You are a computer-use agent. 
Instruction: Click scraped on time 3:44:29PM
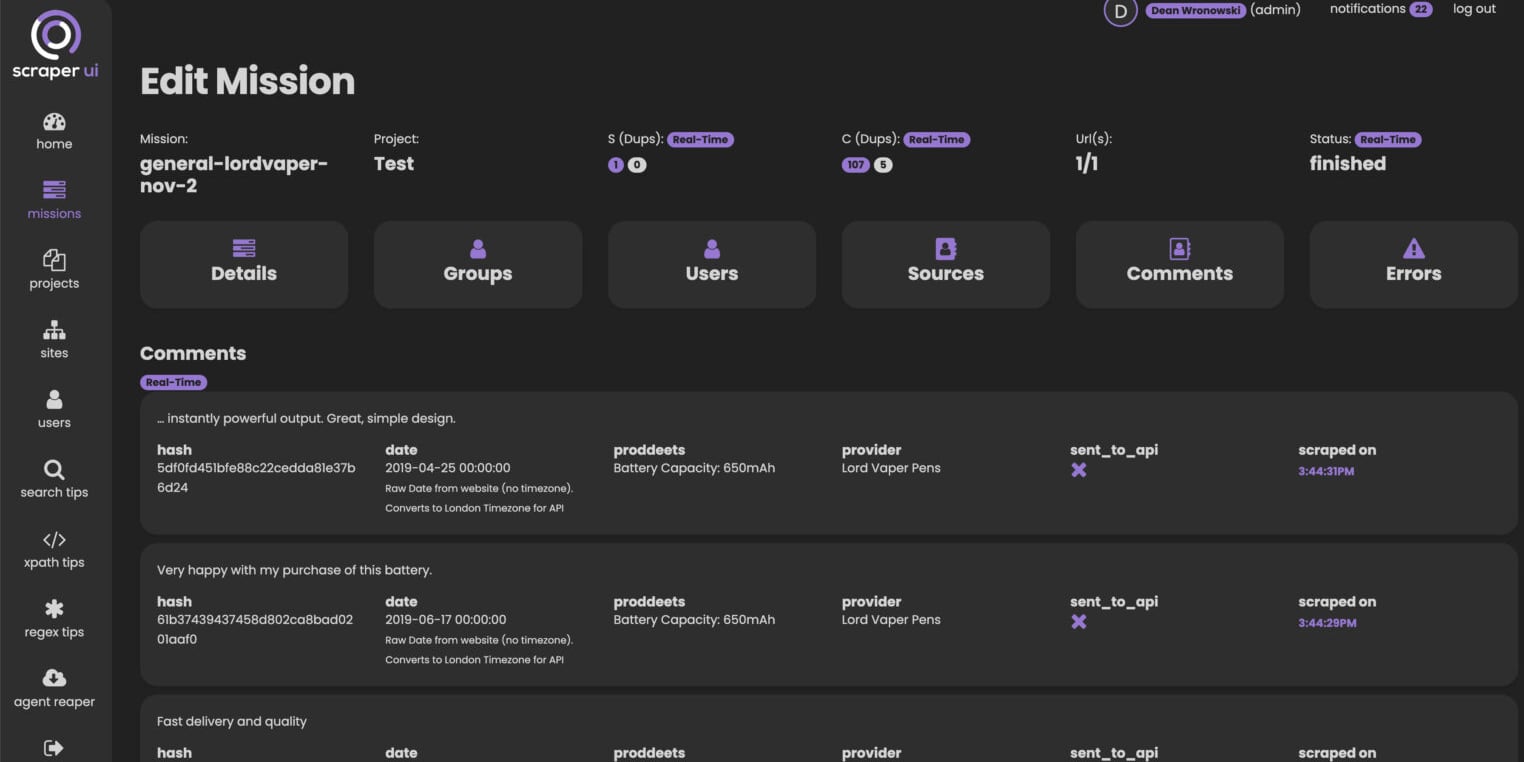pyautogui.click(x=1327, y=623)
